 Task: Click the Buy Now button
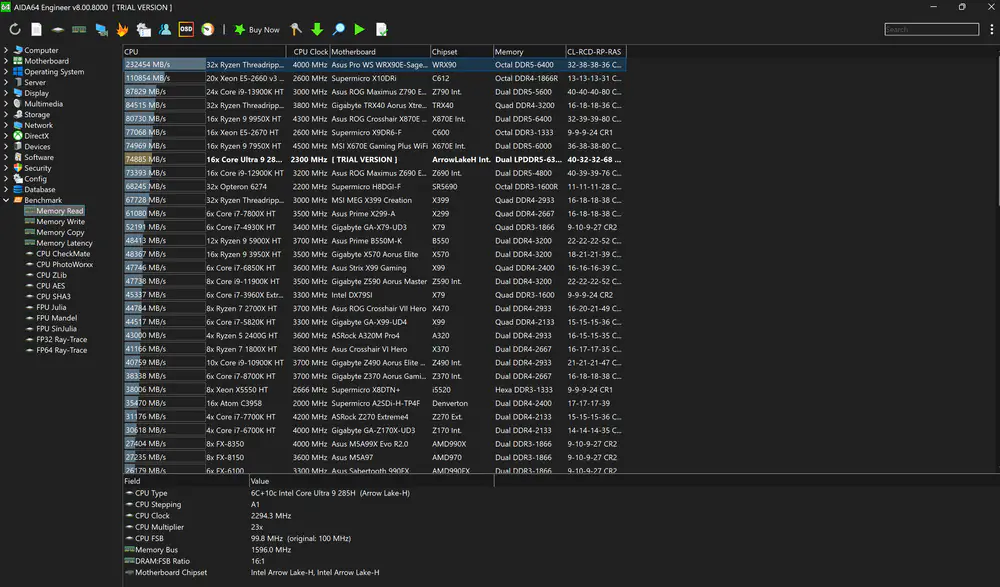[x=257, y=30]
